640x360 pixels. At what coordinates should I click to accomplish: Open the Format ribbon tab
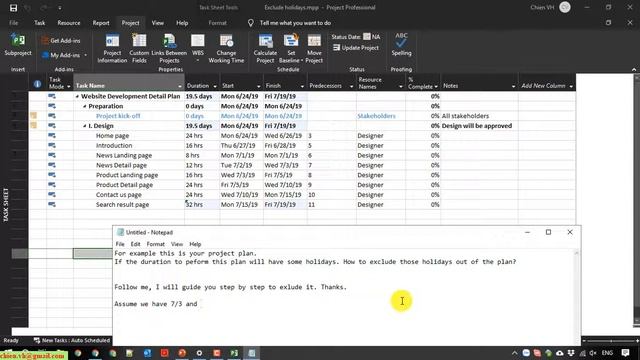pyautogui.click(x=218, y=23)
